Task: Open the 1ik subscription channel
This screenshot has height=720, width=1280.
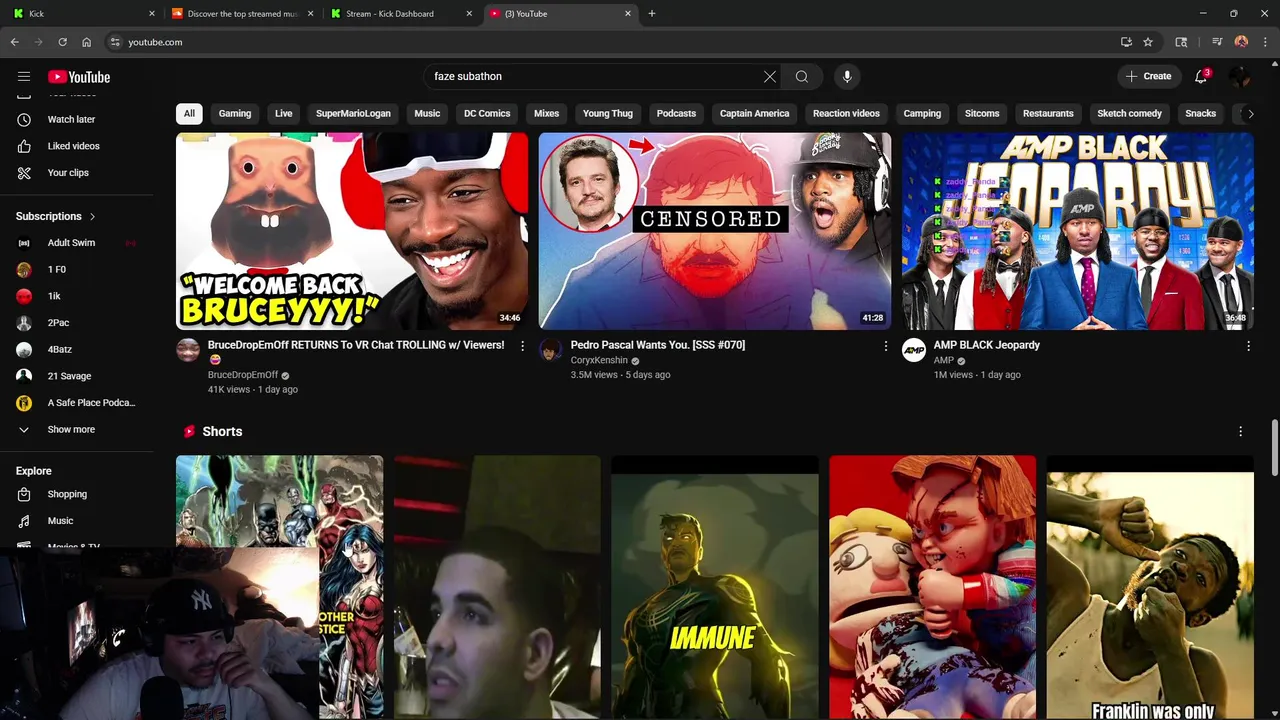Action: (x=54, y=296)
